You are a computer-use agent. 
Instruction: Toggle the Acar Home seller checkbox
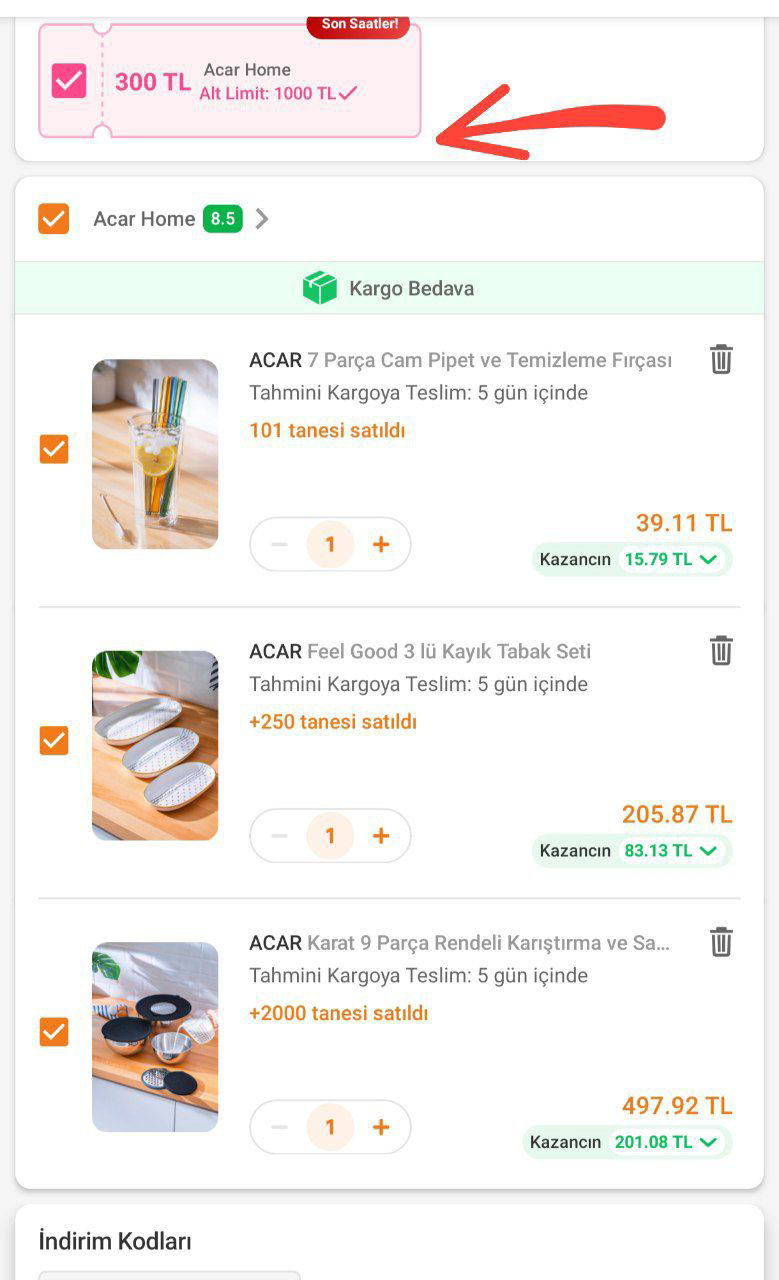click(53, 219)
